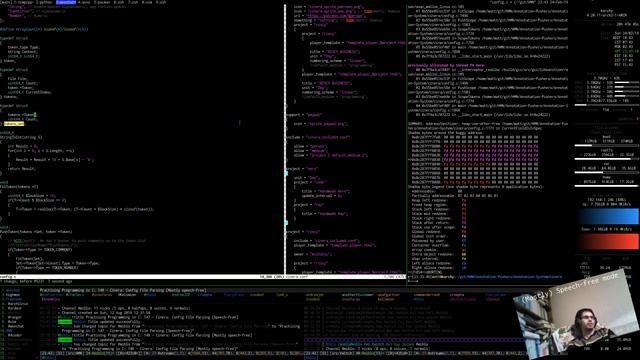The image size is (640, 360).
Task: Click the green cursor after tokens *Token
Action: [x=35, y=115]
